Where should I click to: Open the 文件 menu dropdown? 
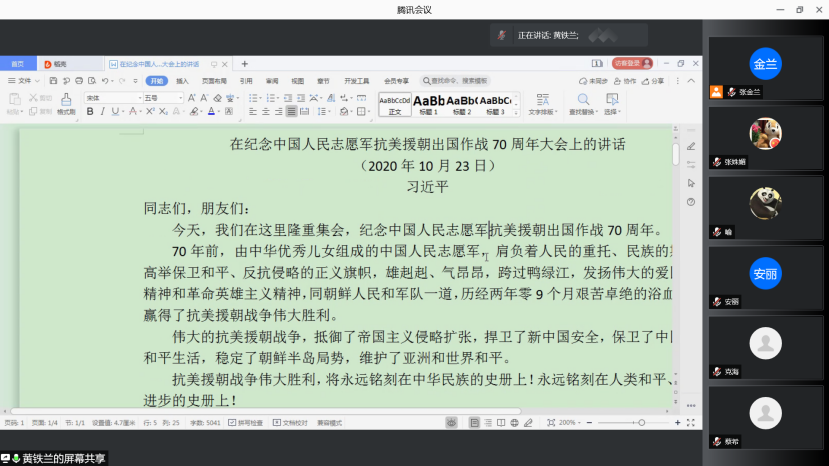click(x=24, y=81)
